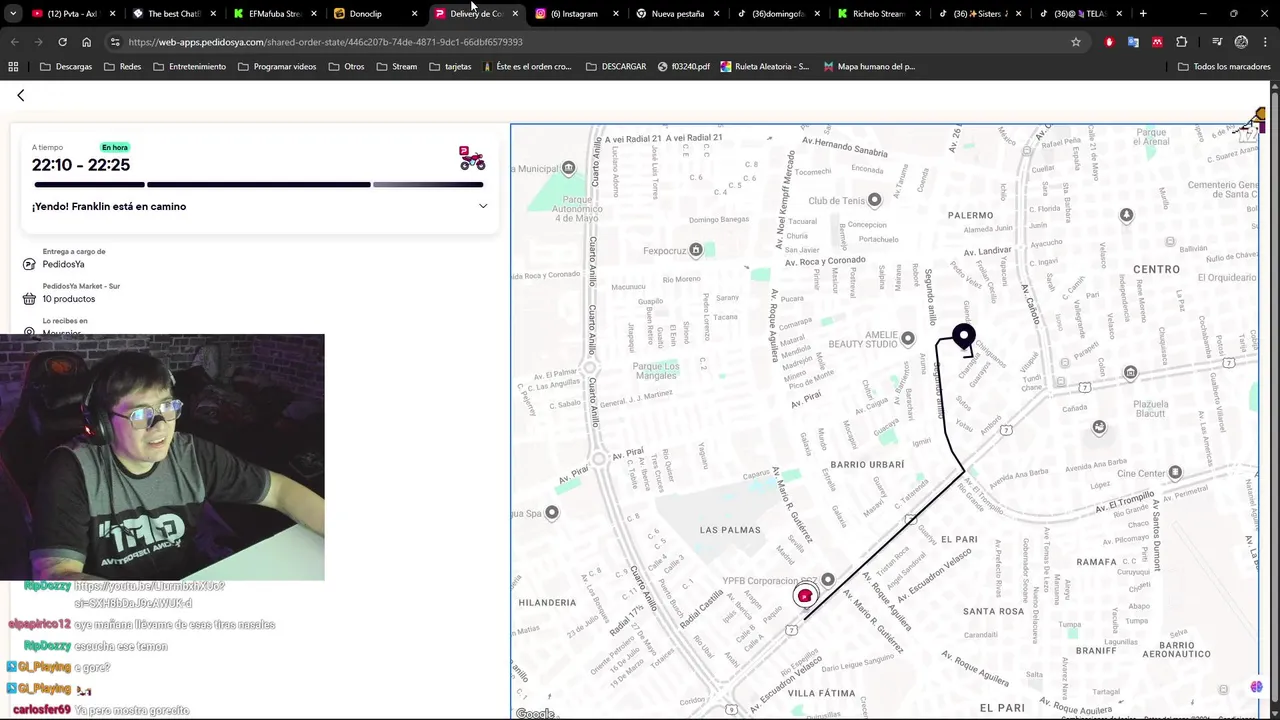Image resolution: width=1280 pixels, height=720 pixels.
Task: Open the DESCARGAR bookmark folder
Action: tap(616, 67)
